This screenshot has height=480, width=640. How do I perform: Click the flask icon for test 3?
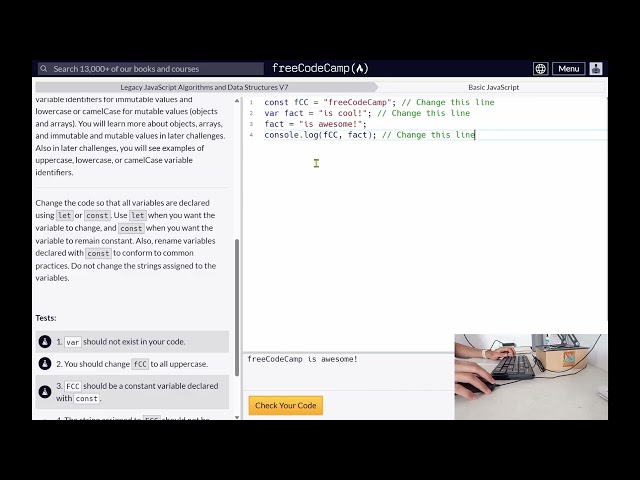pyautogui.click(x=45, y=392)
